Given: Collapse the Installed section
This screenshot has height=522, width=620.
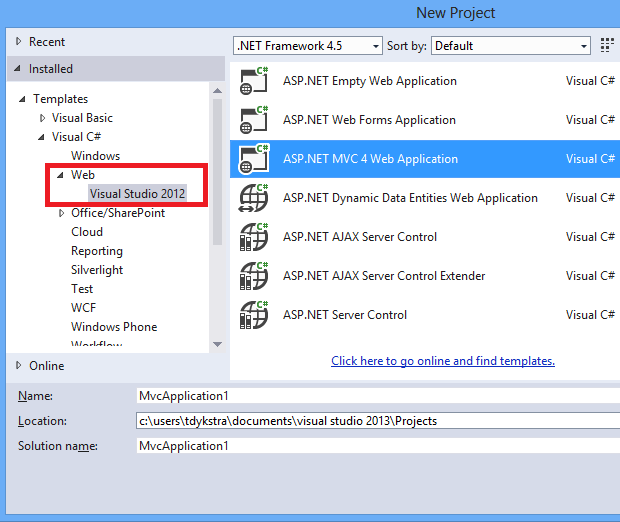Looking at the screenshot, I should click(18, 68).
